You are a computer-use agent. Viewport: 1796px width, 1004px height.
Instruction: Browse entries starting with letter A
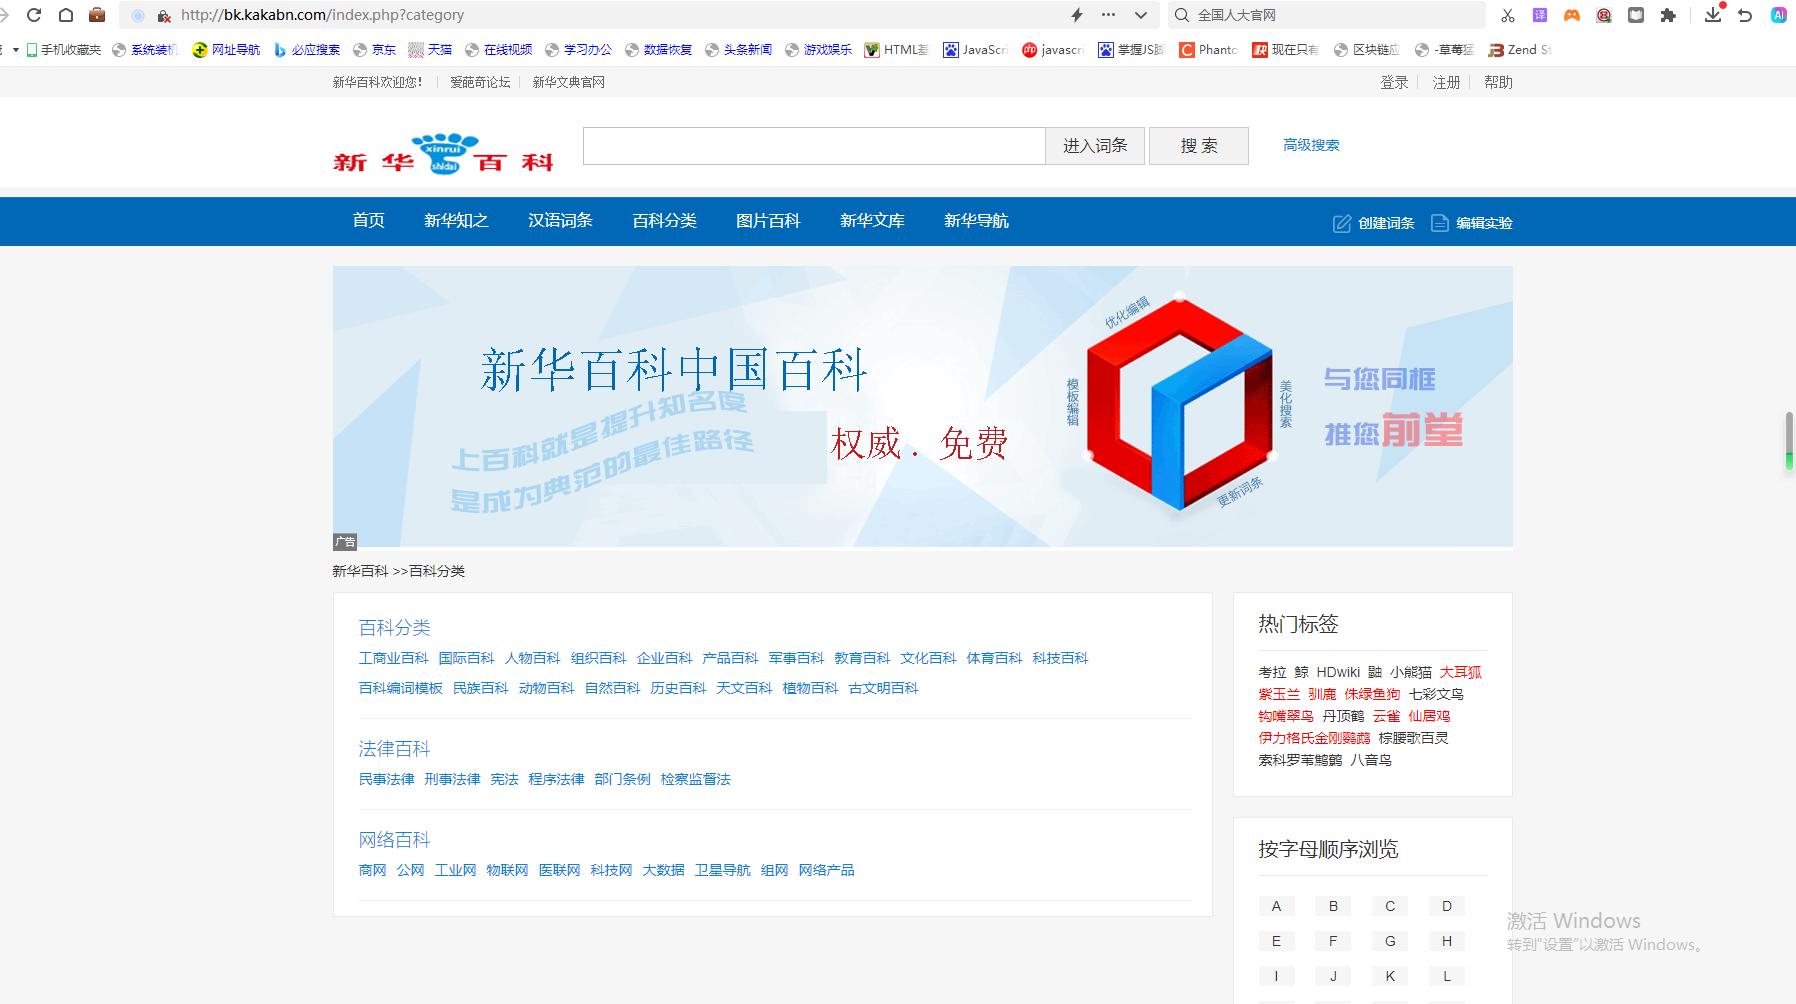point(1276,906)
